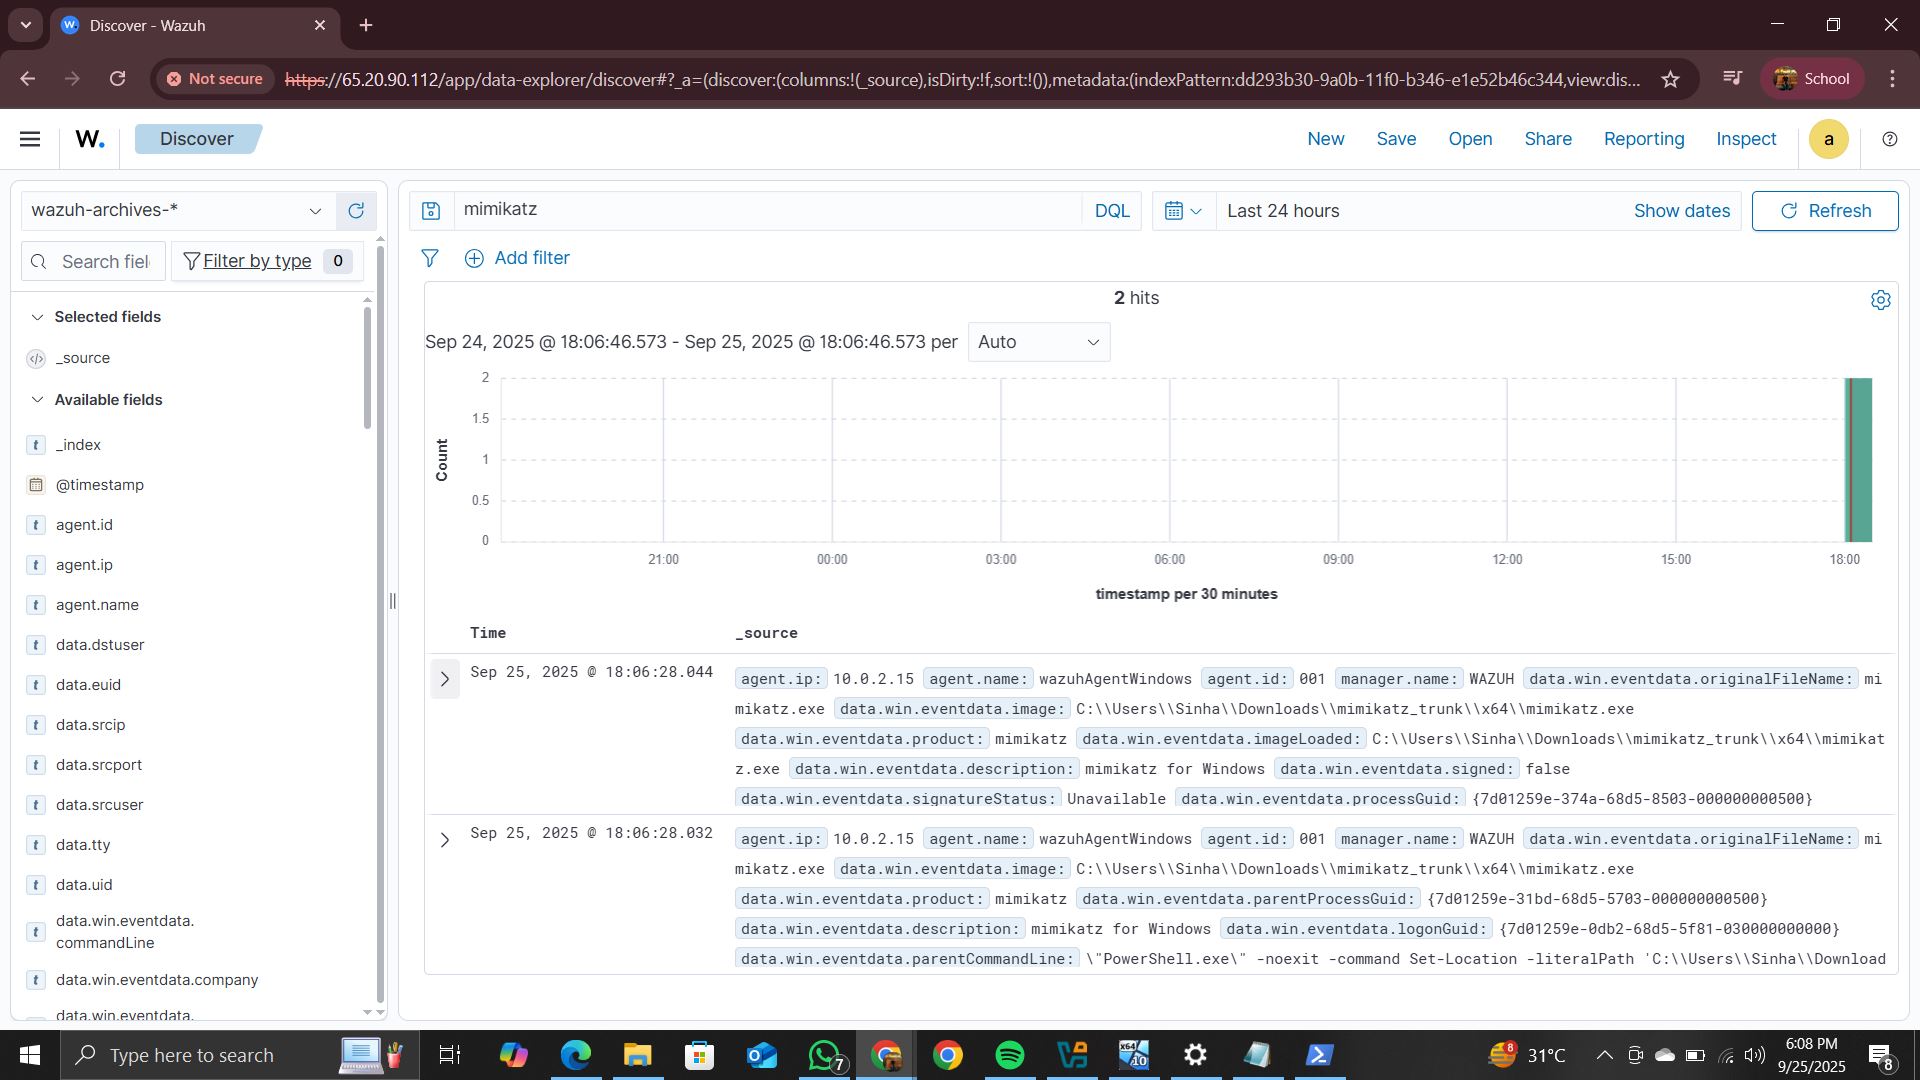
Task: Open the global filter options icon
Action: [x=429, y=258]
